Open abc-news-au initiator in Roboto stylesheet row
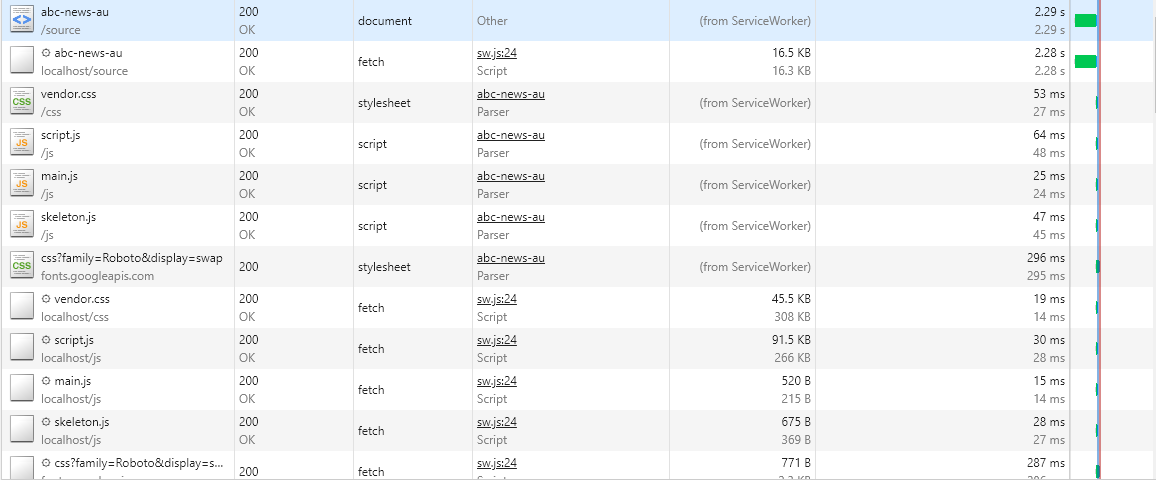Viewport: 1156px width, 480px height. 511,258
